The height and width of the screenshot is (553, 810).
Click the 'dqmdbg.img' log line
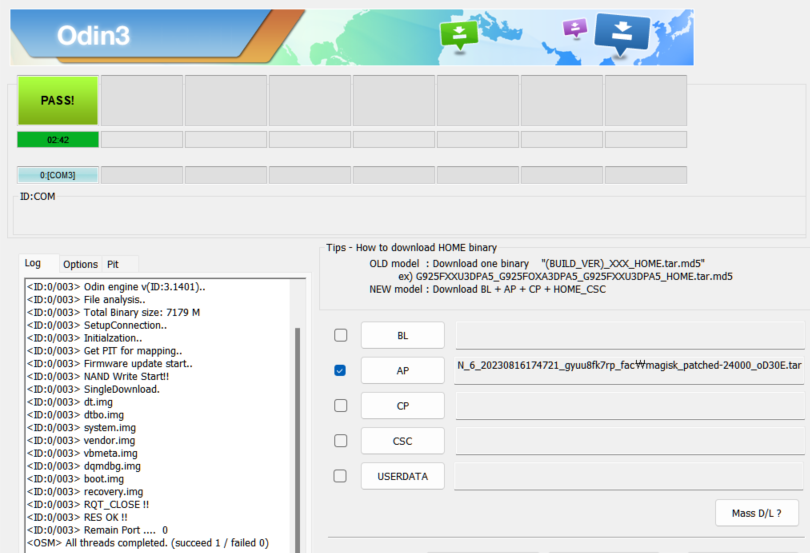pos(84,466)
